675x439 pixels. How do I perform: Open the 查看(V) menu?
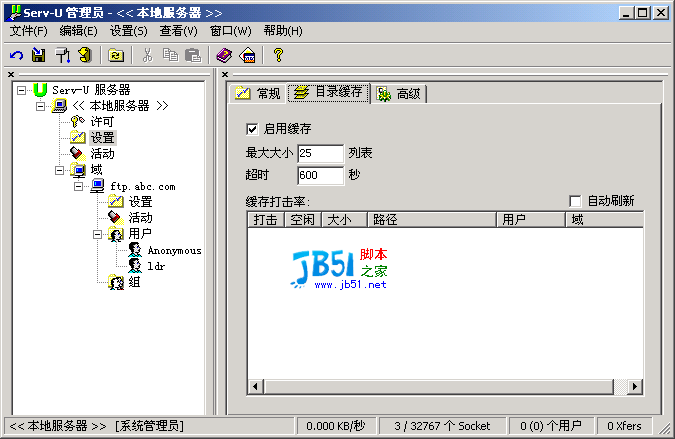click(x=178, y=31)
